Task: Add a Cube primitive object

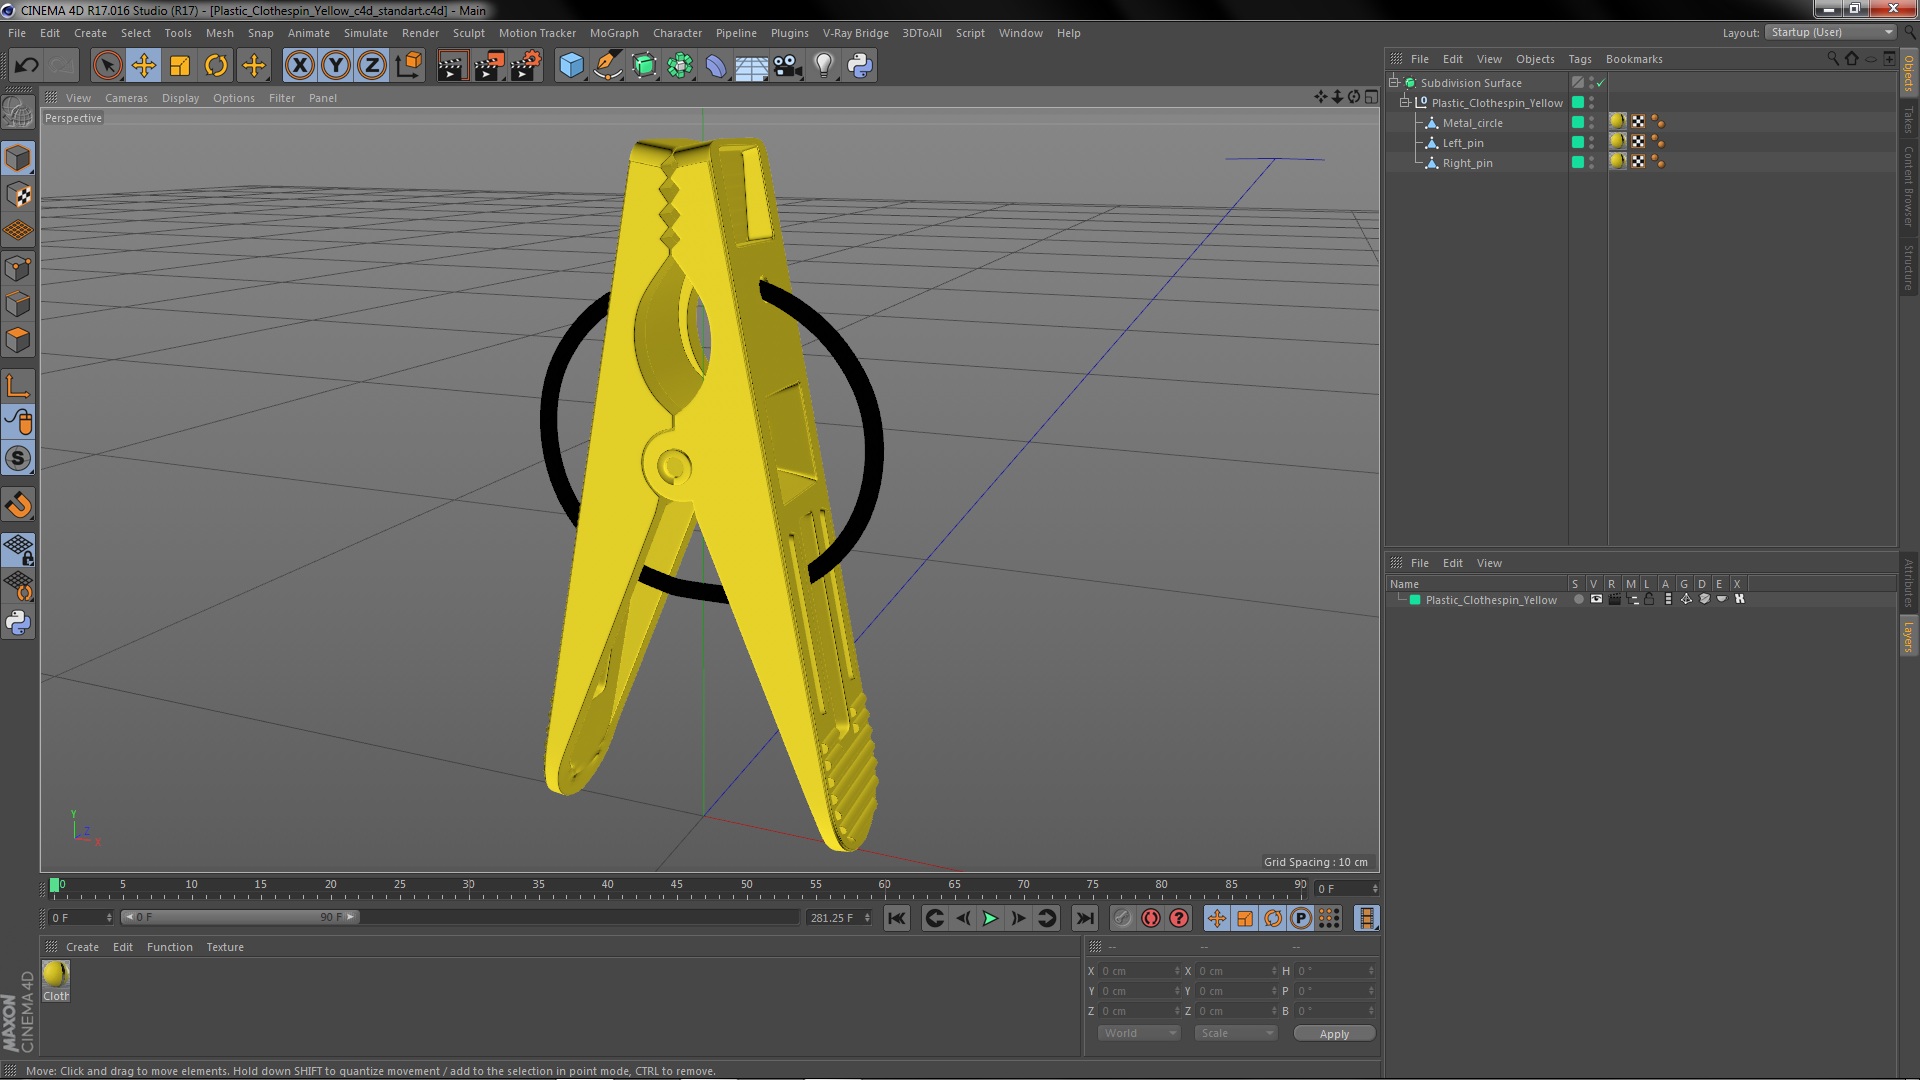Action: click(571, 66)
